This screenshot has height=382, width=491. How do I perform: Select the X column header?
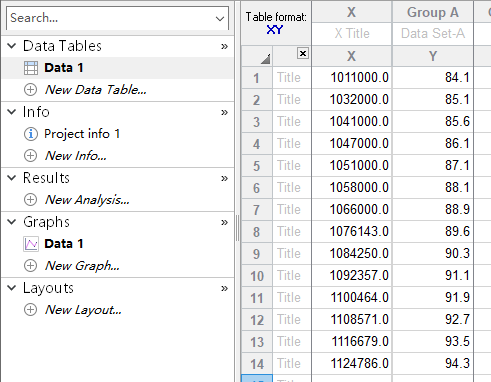(x=352, y=12)
